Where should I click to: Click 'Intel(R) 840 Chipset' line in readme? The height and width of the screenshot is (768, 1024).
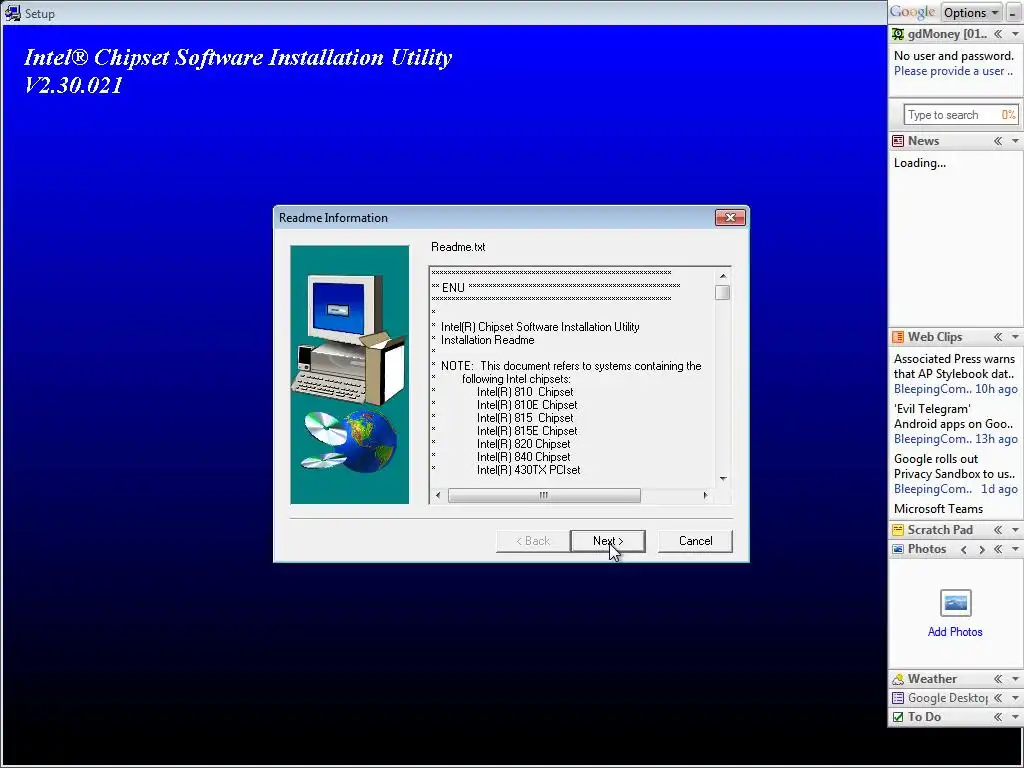523,457
